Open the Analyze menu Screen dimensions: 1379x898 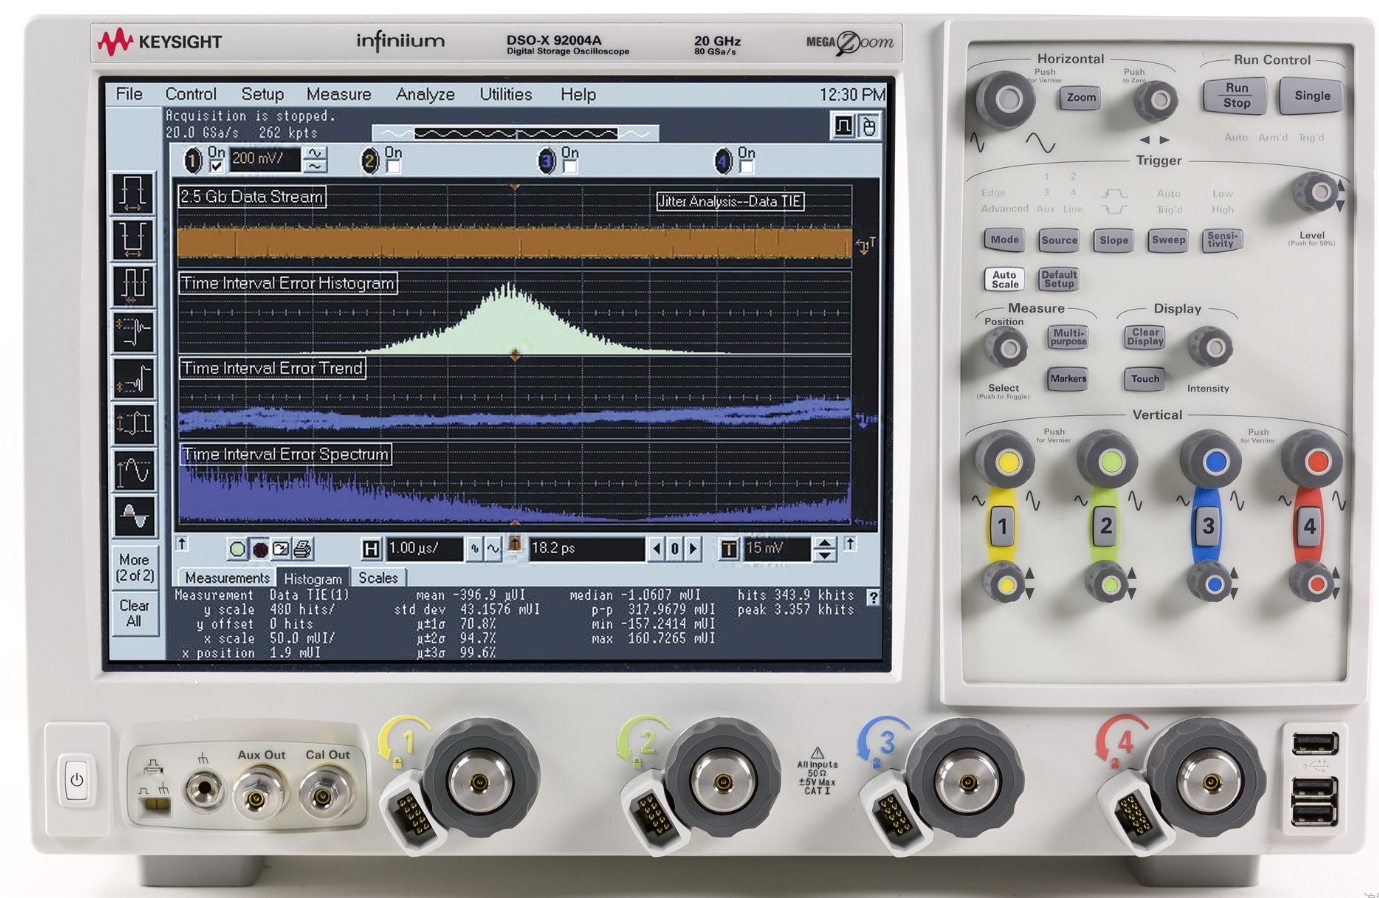[424, 94]
